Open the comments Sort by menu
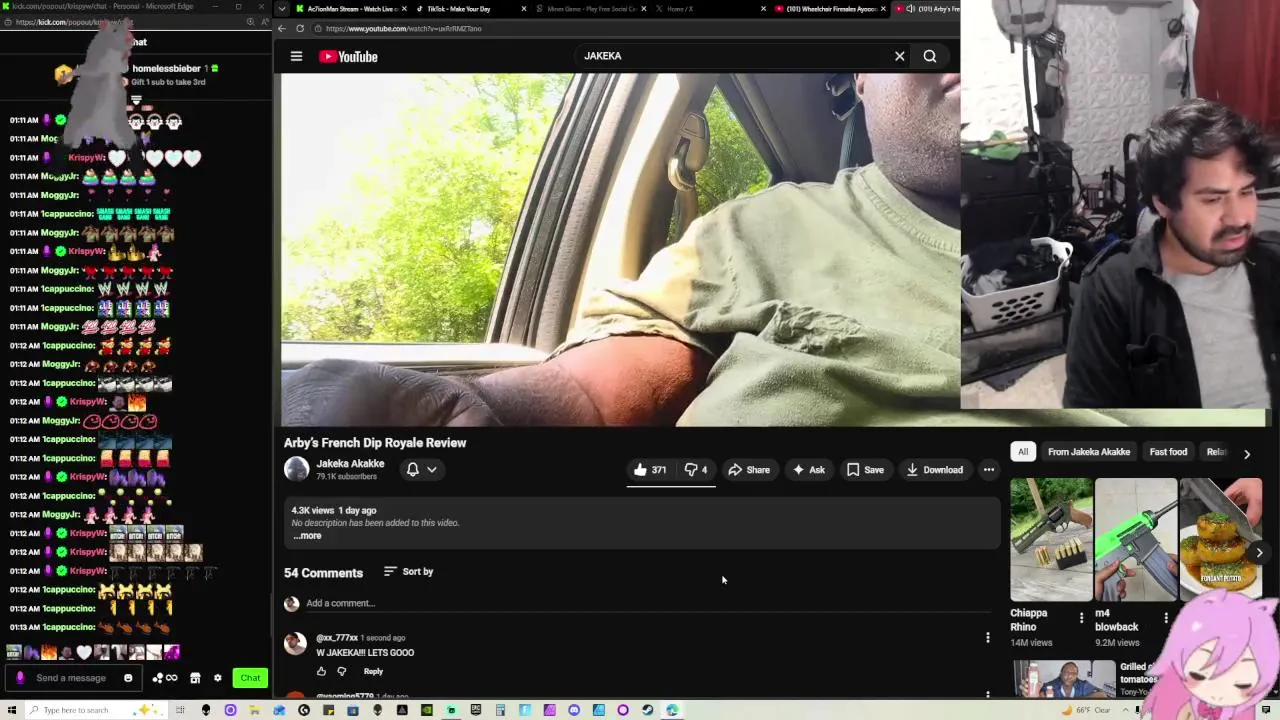The height and width of the screenshot is (720, 1280). [x=408, y=571]
